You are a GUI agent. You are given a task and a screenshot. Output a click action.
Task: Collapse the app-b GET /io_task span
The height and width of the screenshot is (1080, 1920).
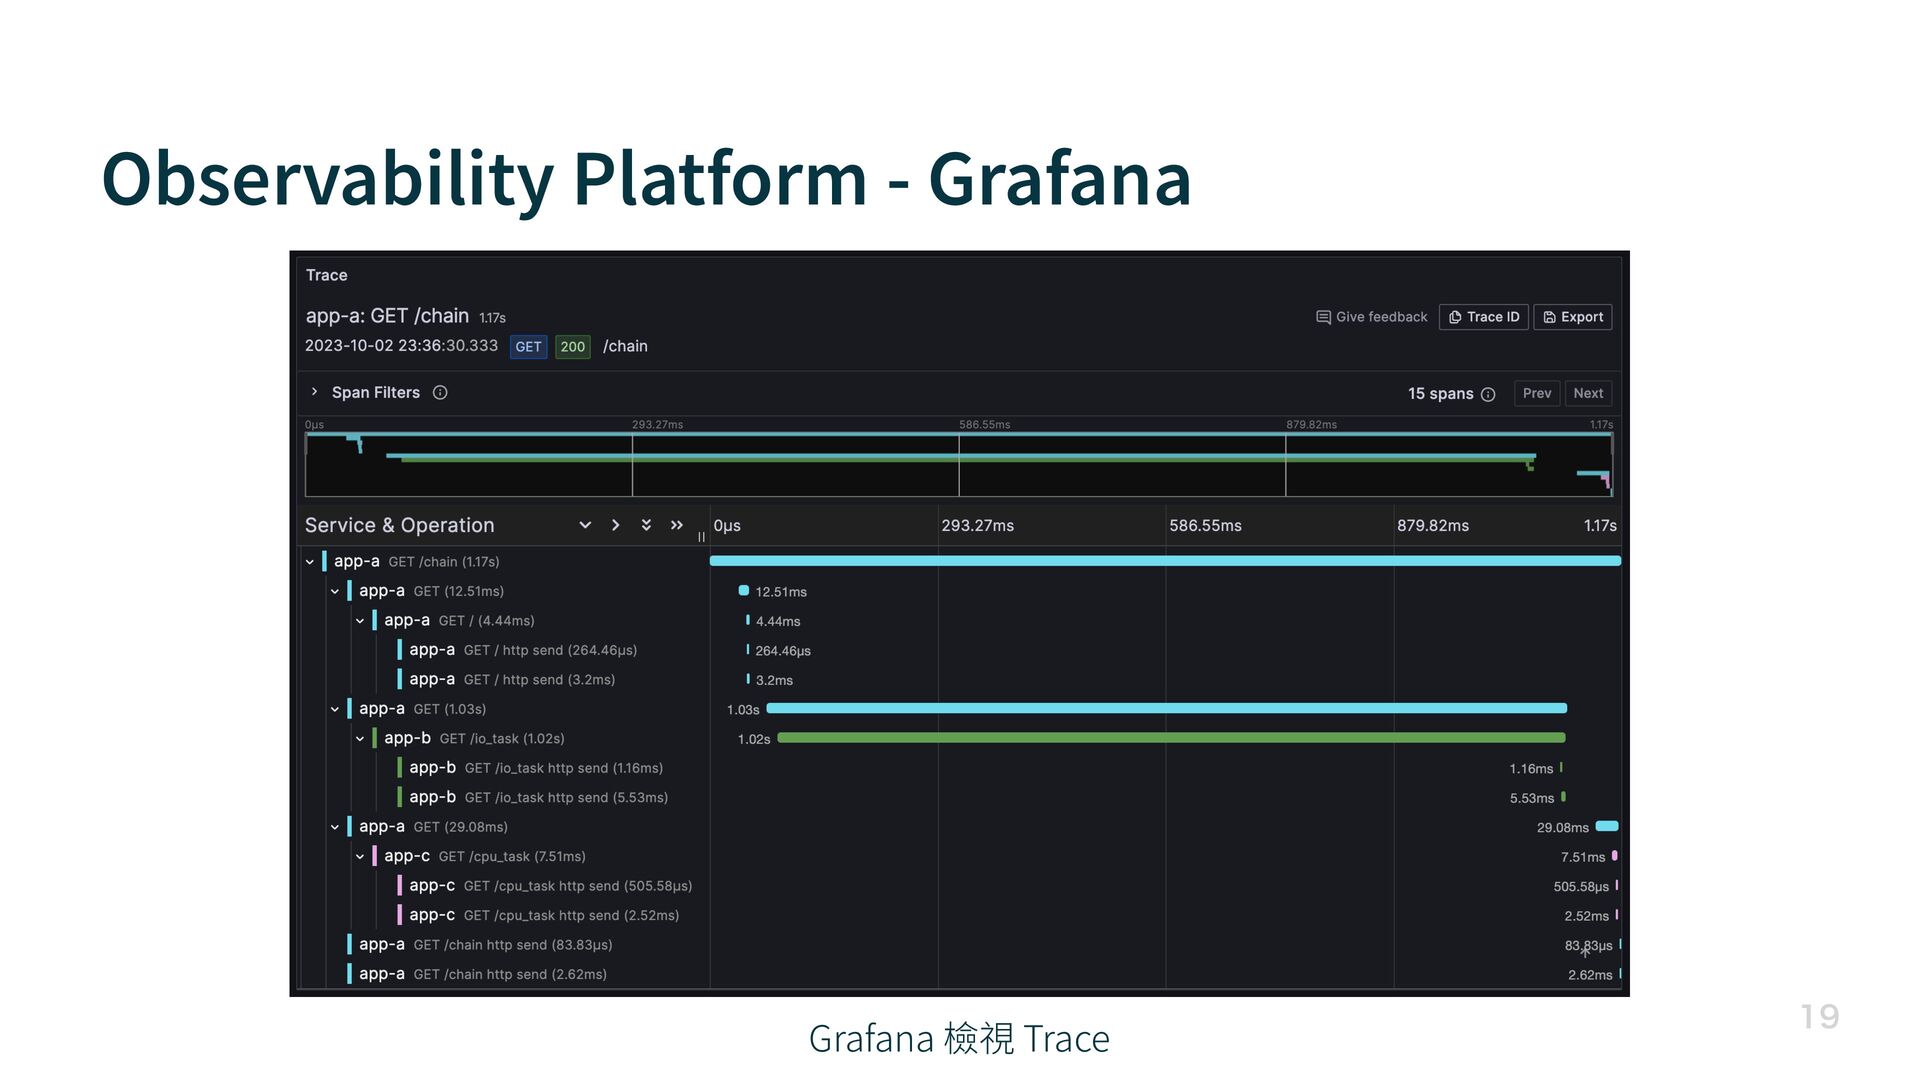click(360, 739)
